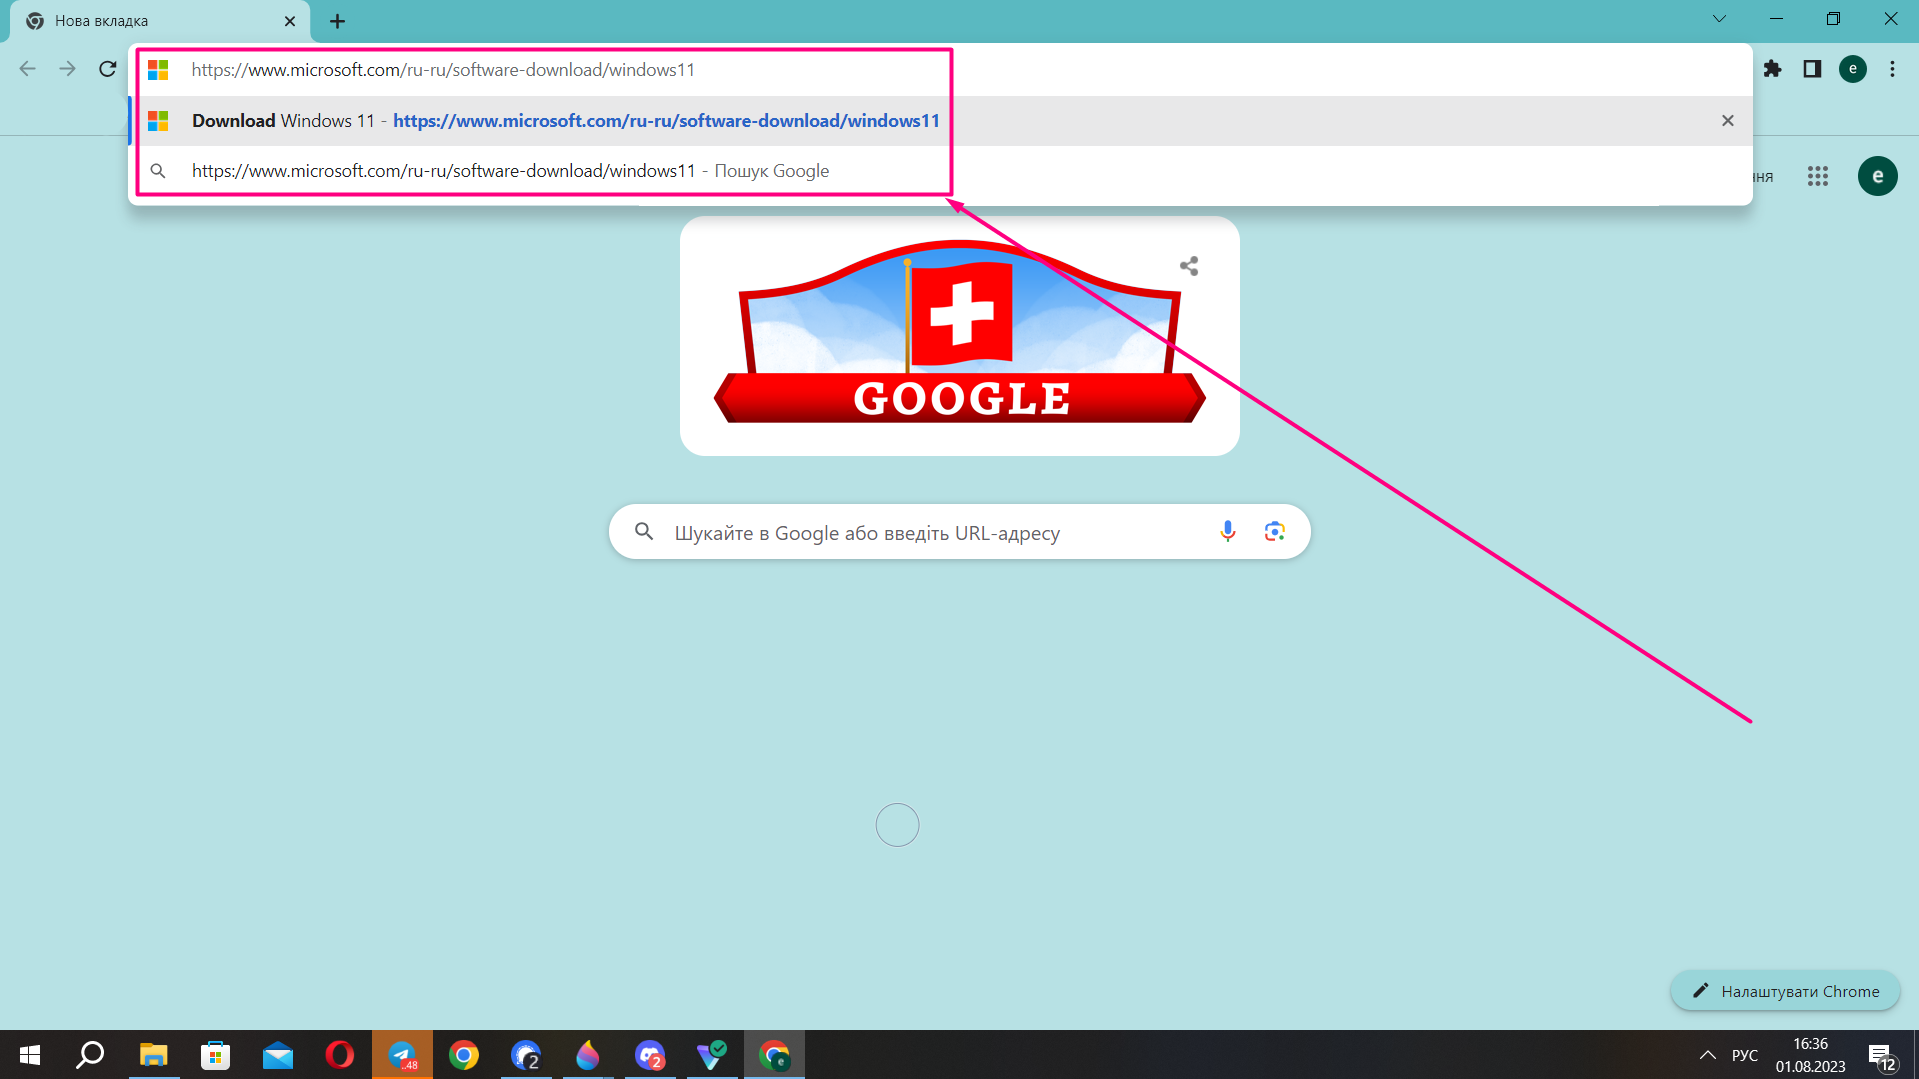Start voice search with the microphone
The image size is (1919, 1079).
coord(1228,532)
